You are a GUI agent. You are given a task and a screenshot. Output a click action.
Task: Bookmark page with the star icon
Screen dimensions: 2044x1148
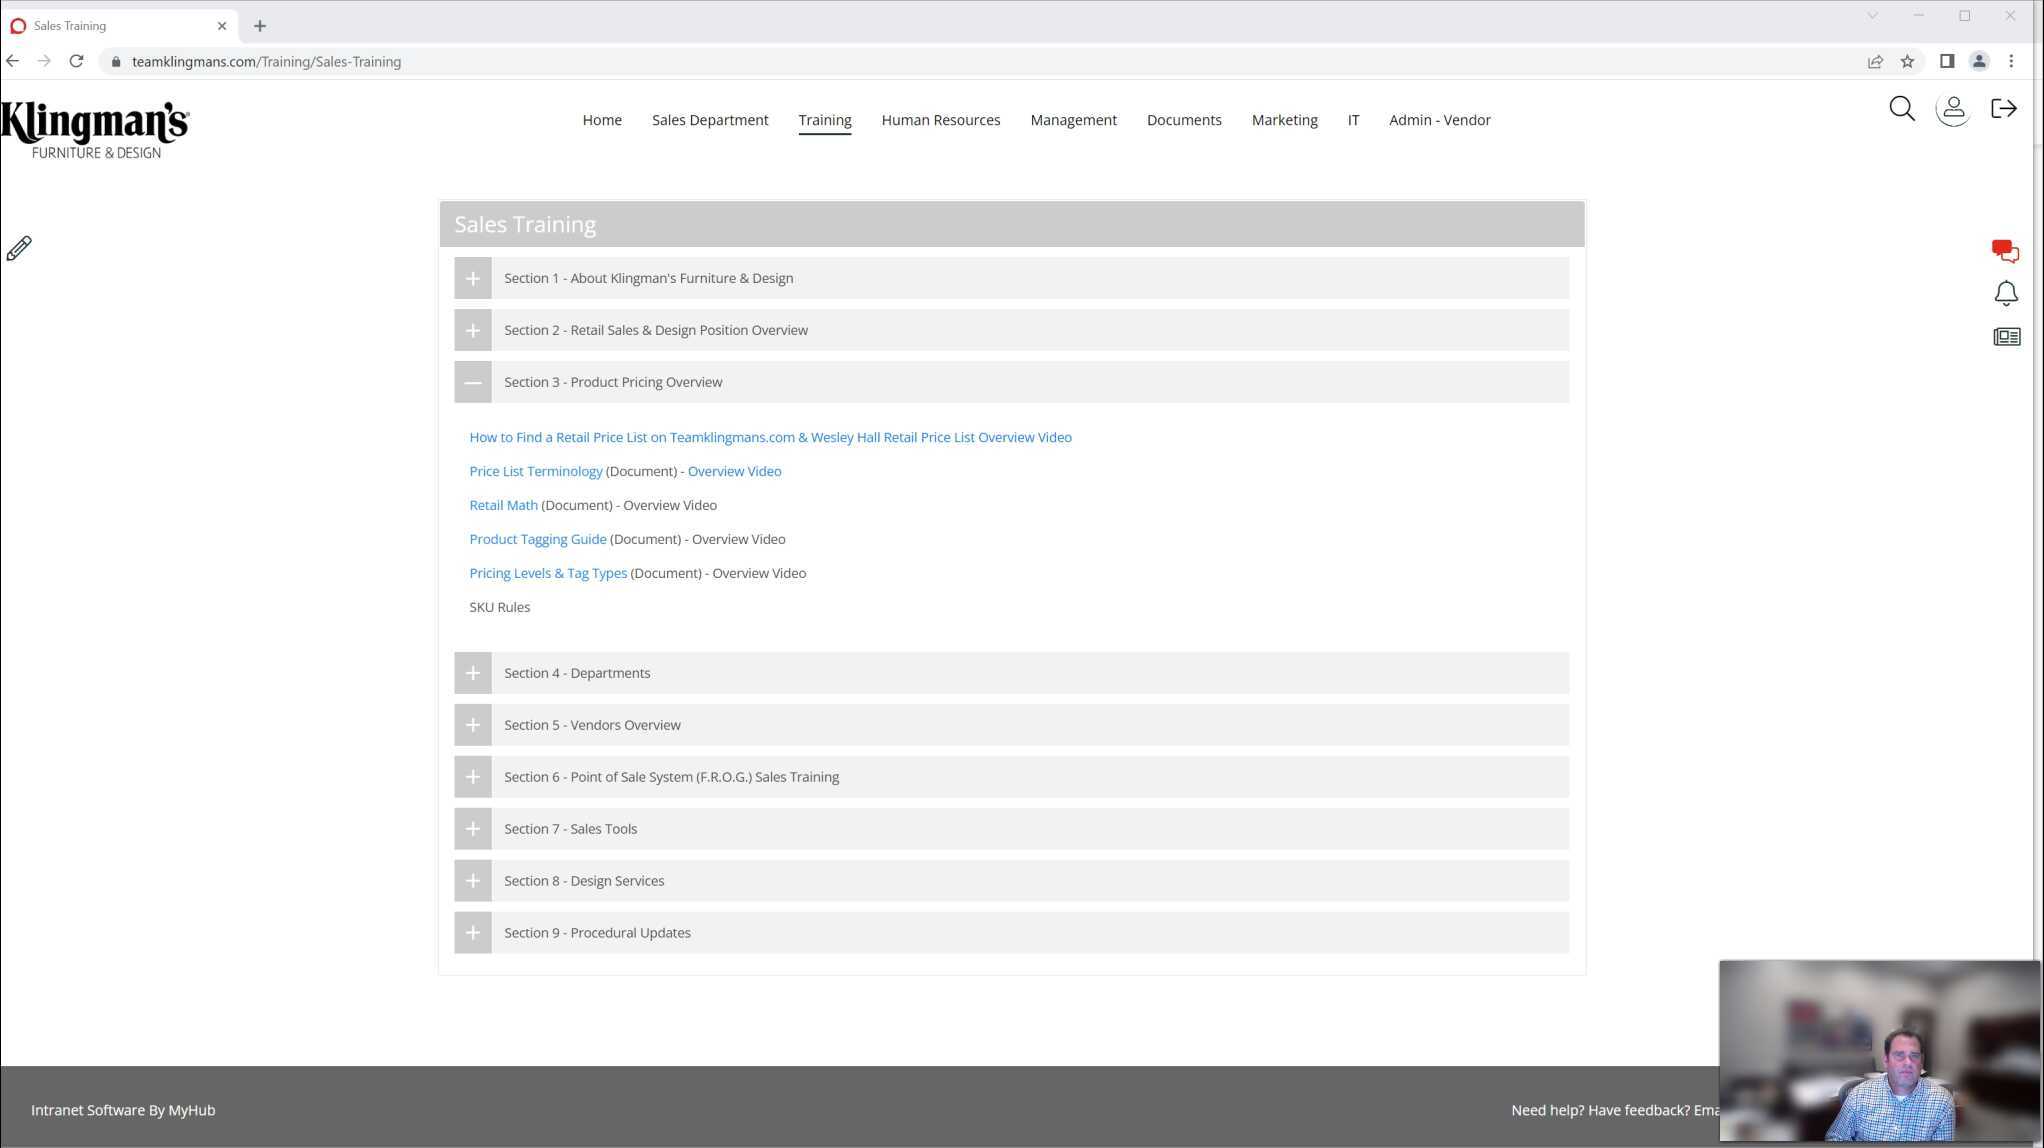[x=1907, y=62]
